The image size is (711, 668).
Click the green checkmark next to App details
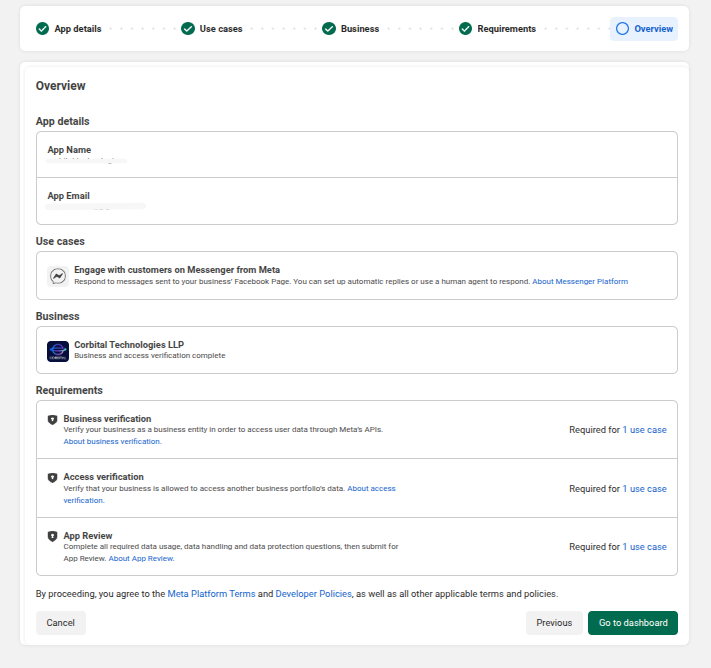(42, 29)
